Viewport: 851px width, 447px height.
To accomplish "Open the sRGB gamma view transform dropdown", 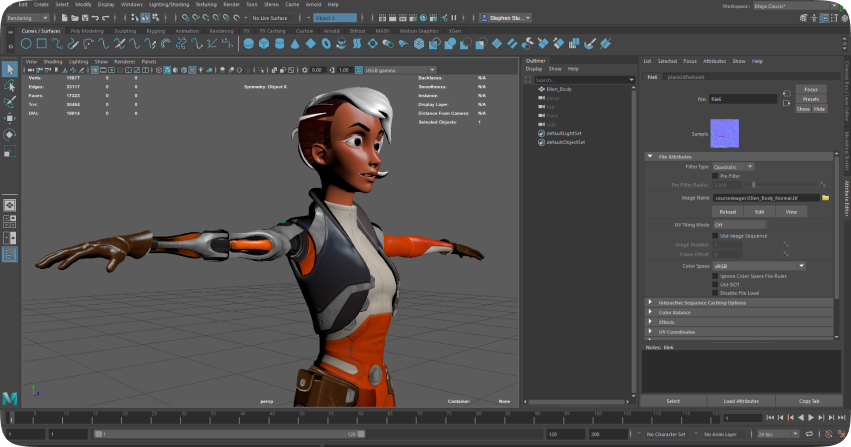I will 400,70.
